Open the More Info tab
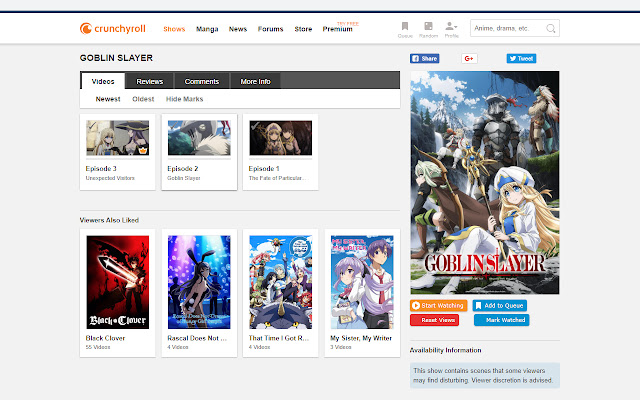The image size is (640, 400). [x=255, y=81]
